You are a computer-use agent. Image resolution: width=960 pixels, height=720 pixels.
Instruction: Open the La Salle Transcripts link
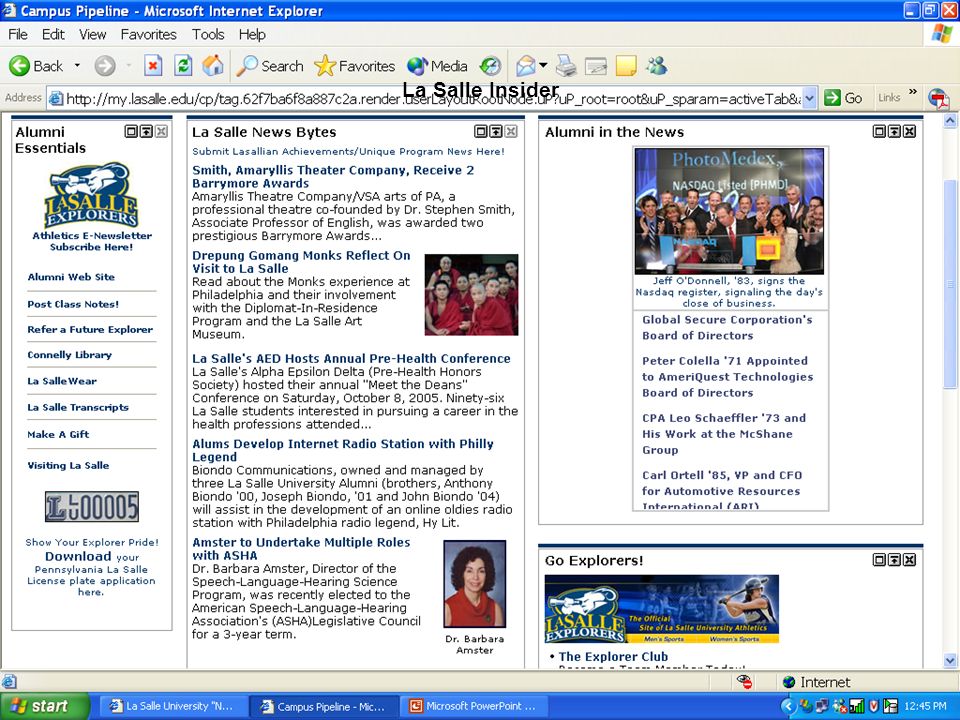pyautogui.click(x=78, y=407)
